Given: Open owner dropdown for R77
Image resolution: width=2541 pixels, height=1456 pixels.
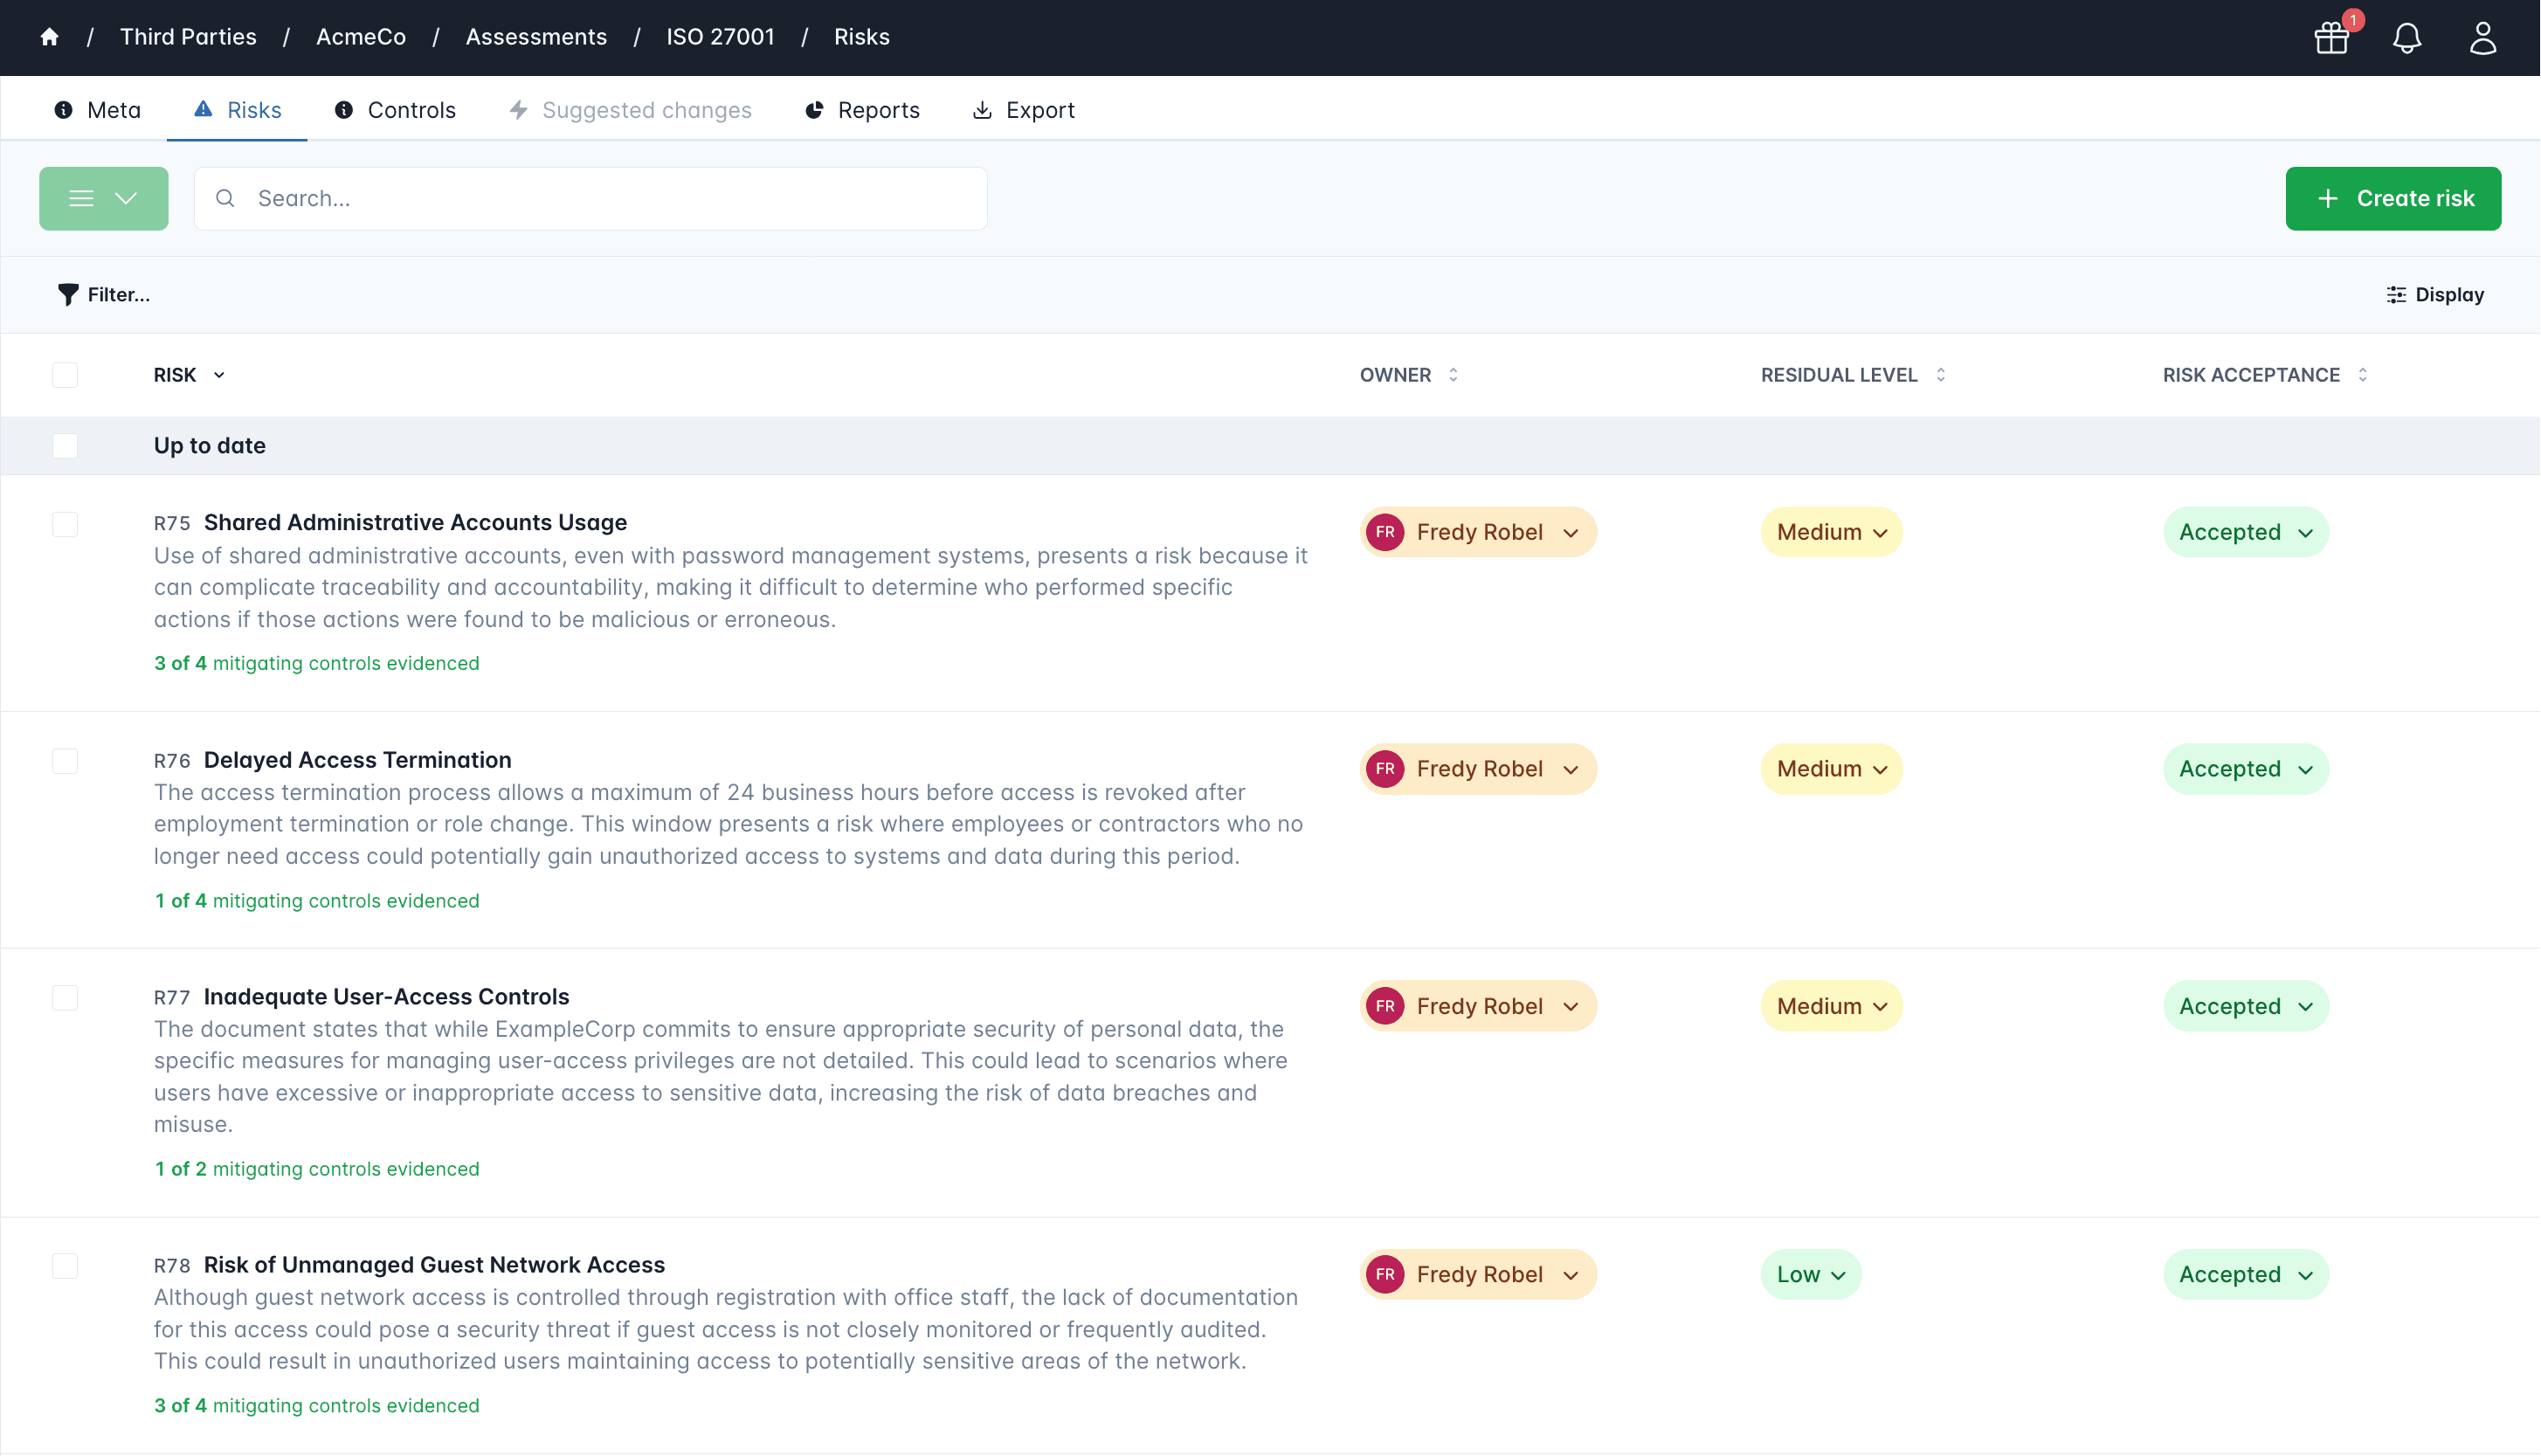Looking at the screenshot, I should 1478,1006.
